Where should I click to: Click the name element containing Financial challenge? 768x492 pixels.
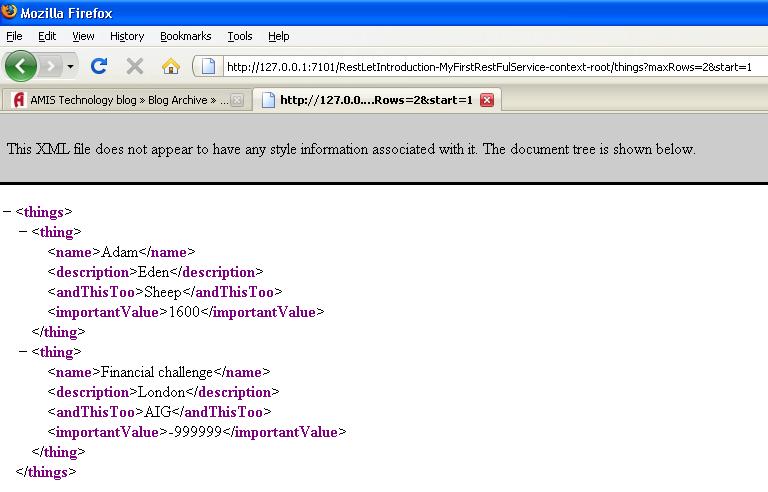click(x=159, y=372)
